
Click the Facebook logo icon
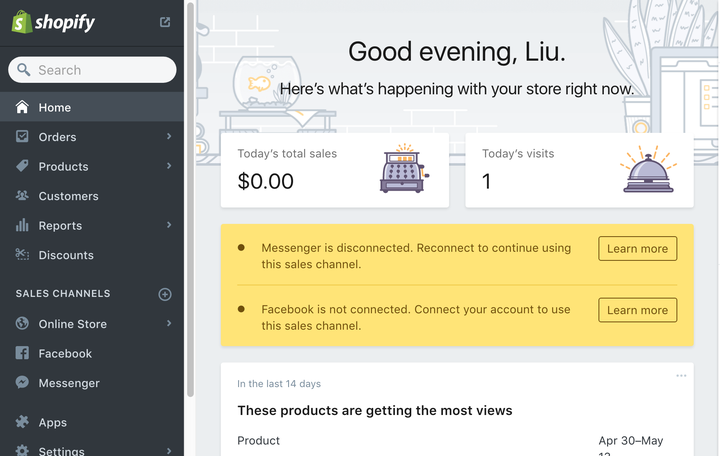pos(22,353)
